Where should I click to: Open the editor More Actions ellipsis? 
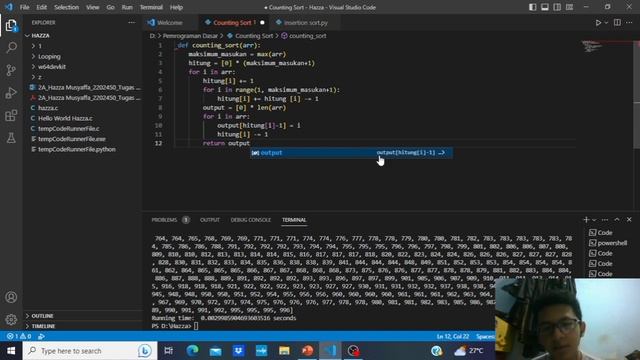coord(629,22)
